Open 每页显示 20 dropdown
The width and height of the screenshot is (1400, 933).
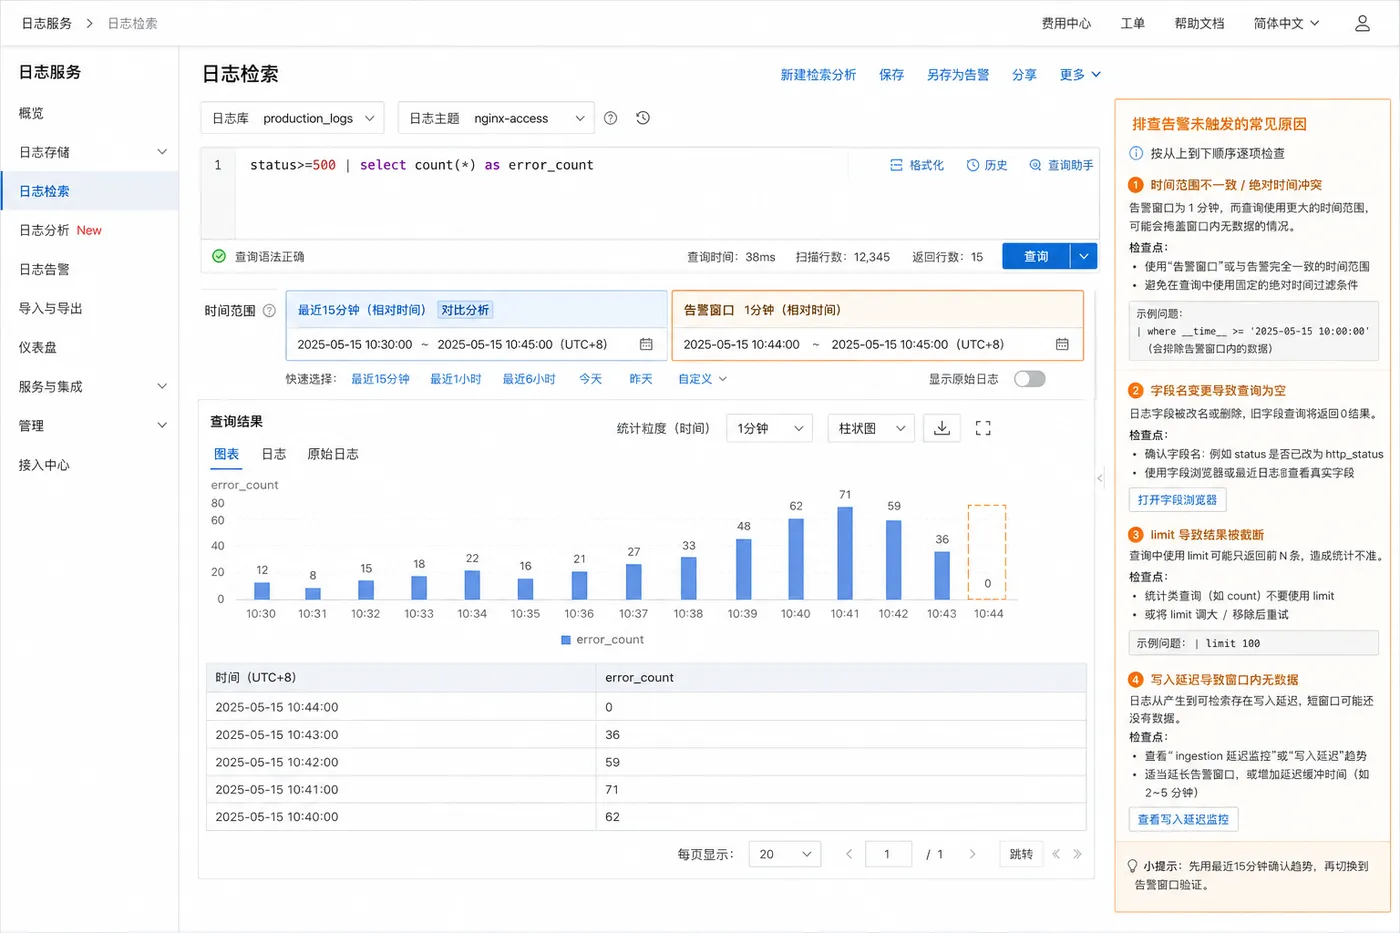point(785,854)
